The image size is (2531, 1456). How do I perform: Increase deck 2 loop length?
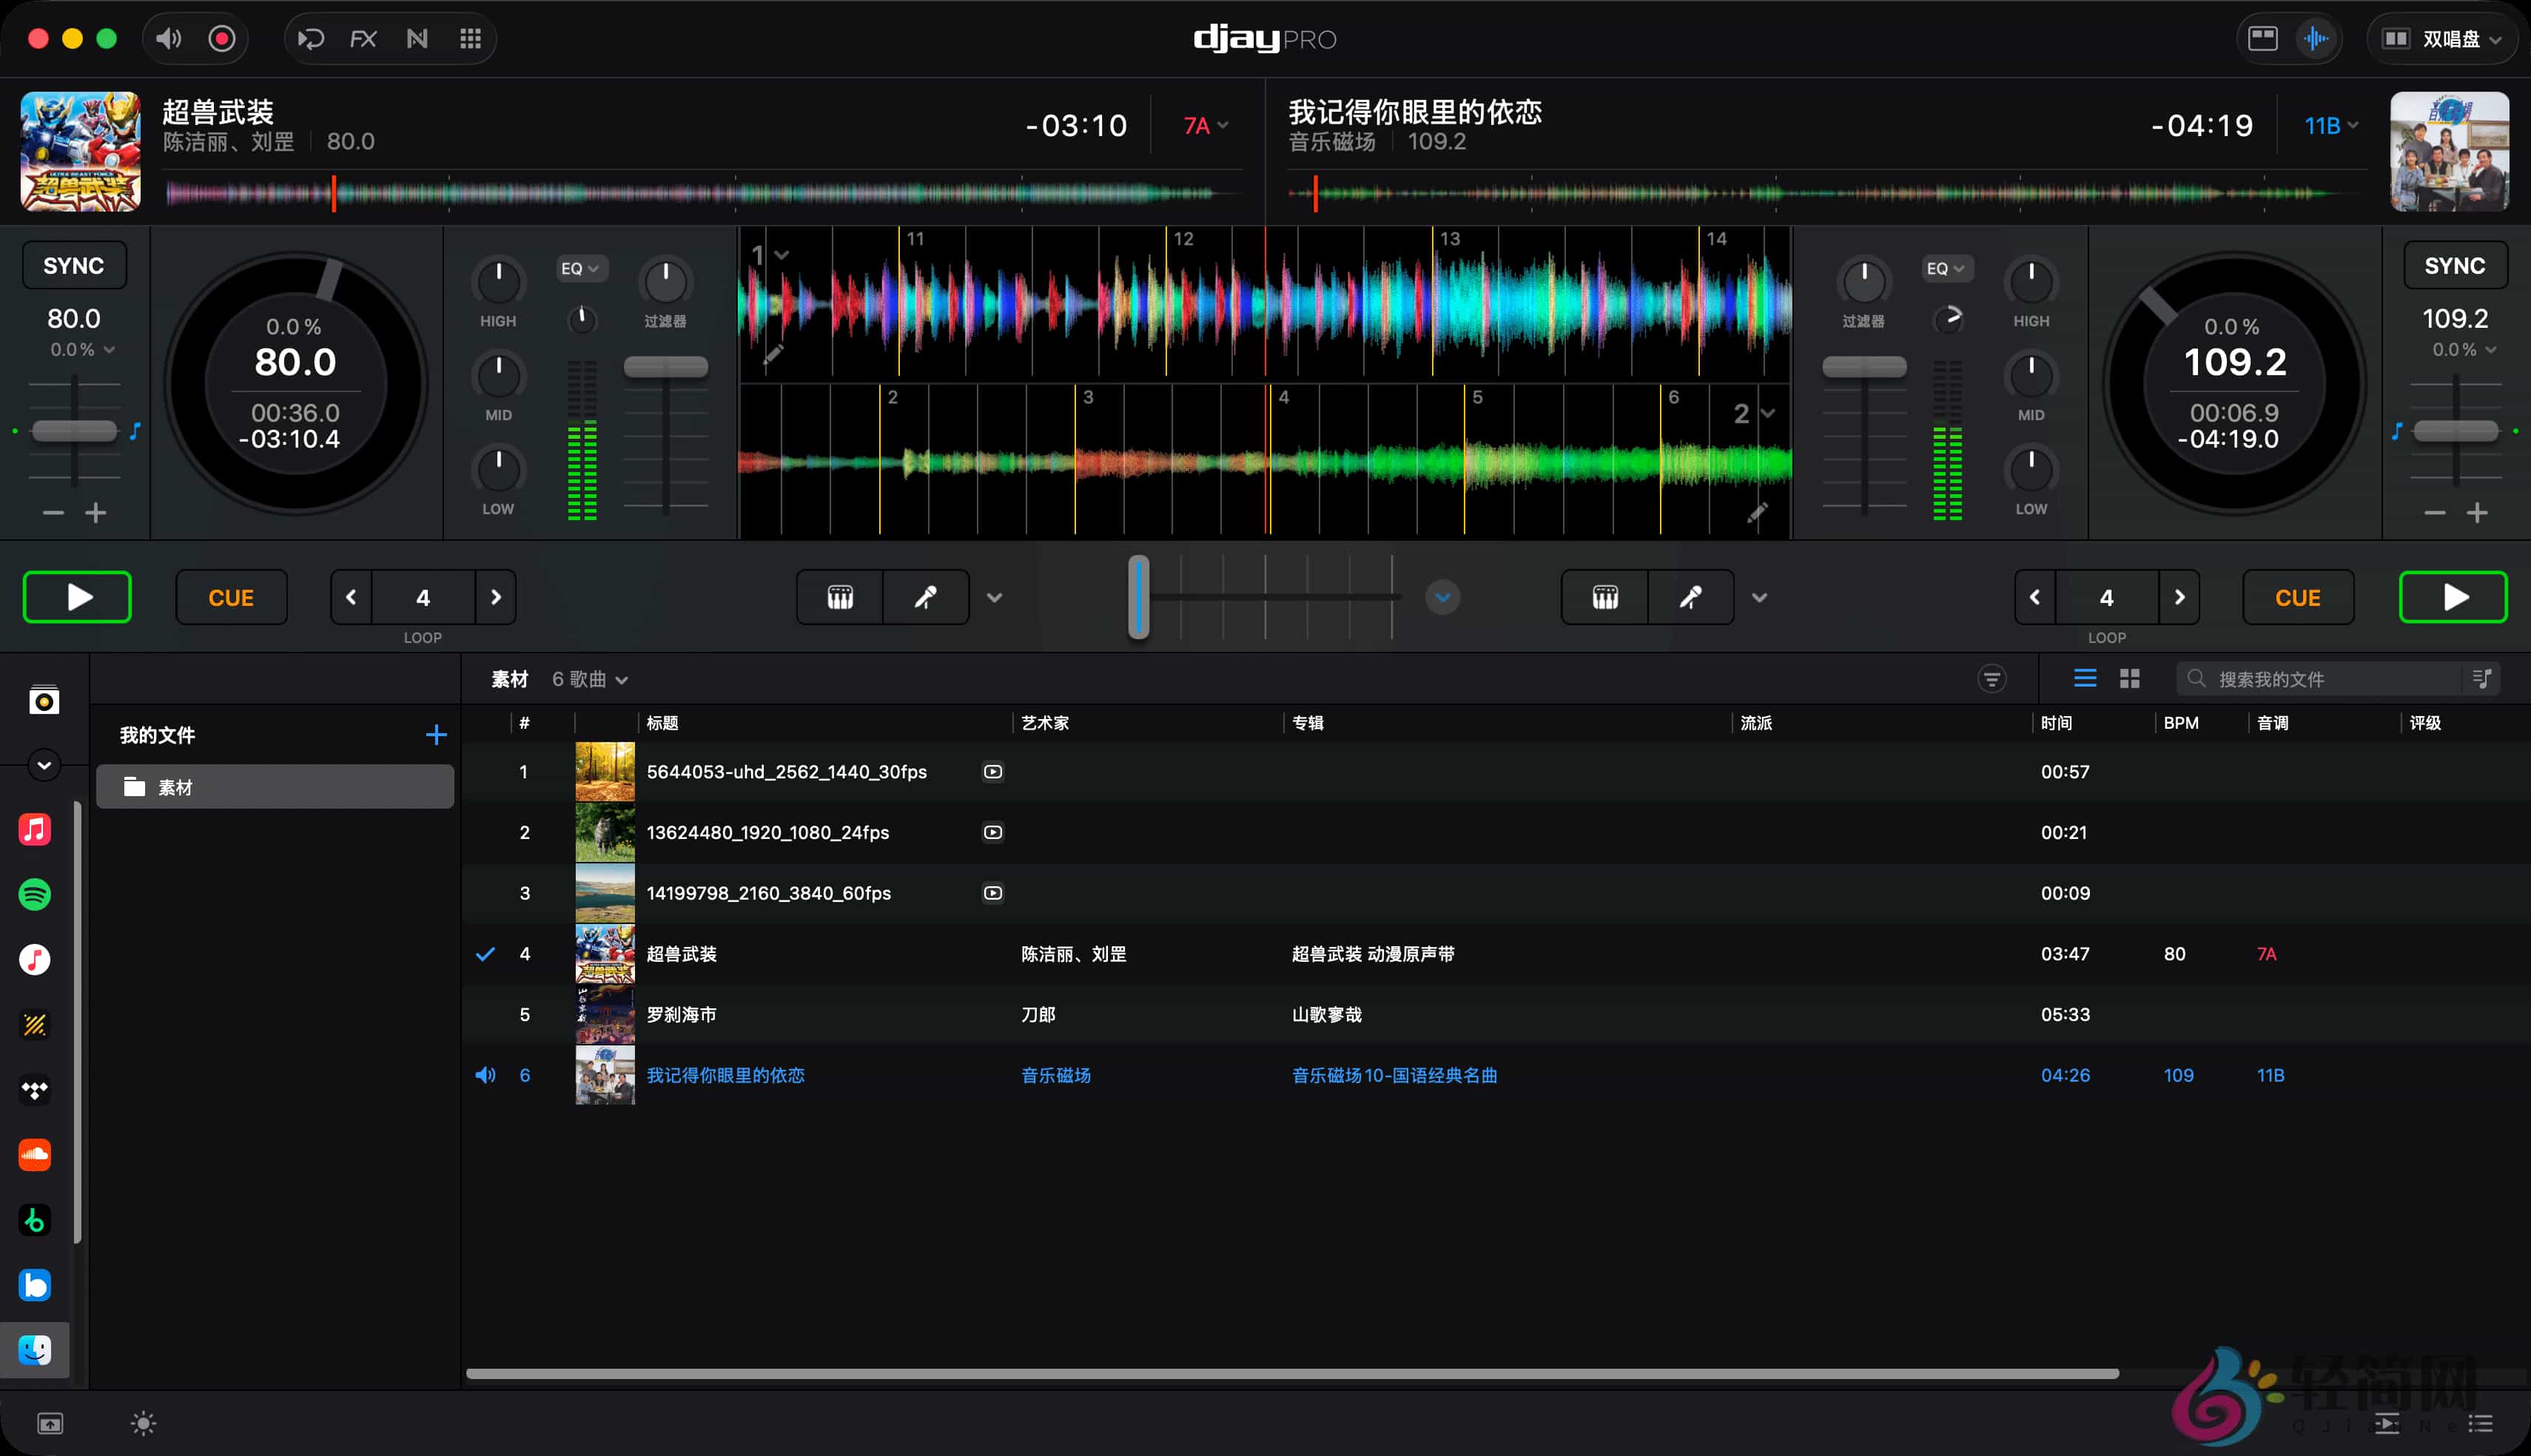pyautogui.click(x=2179, y=597)
